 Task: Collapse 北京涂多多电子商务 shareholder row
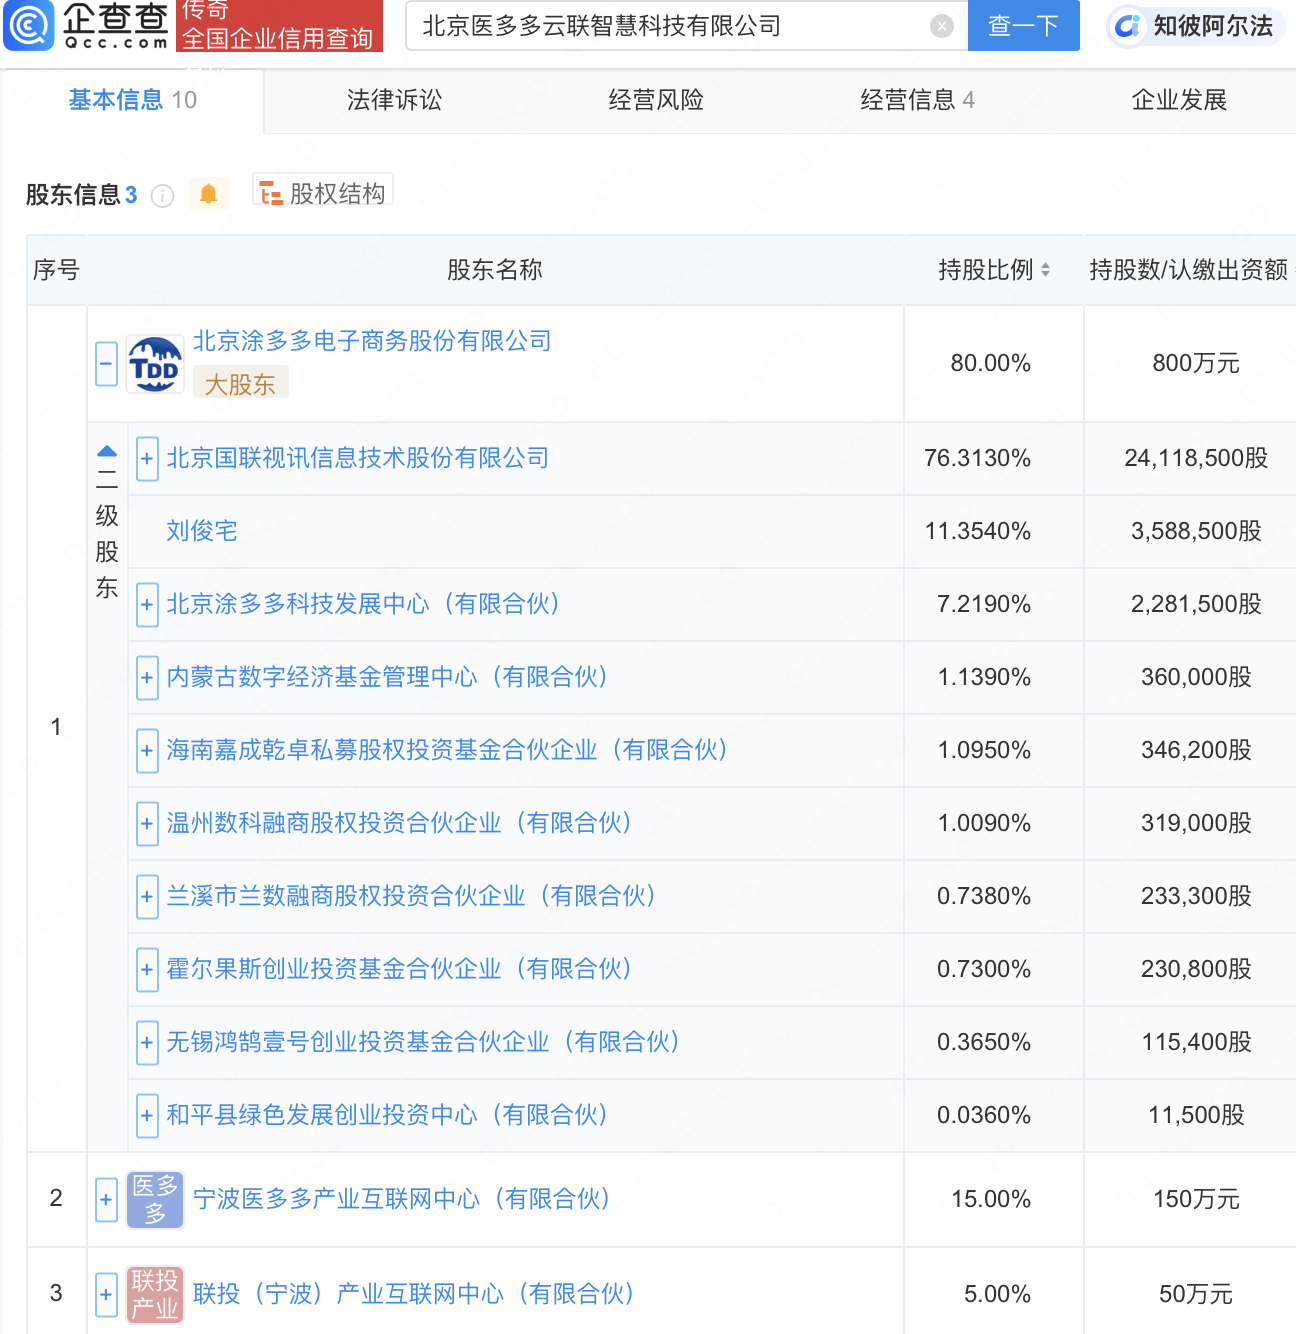coord(107,363)
